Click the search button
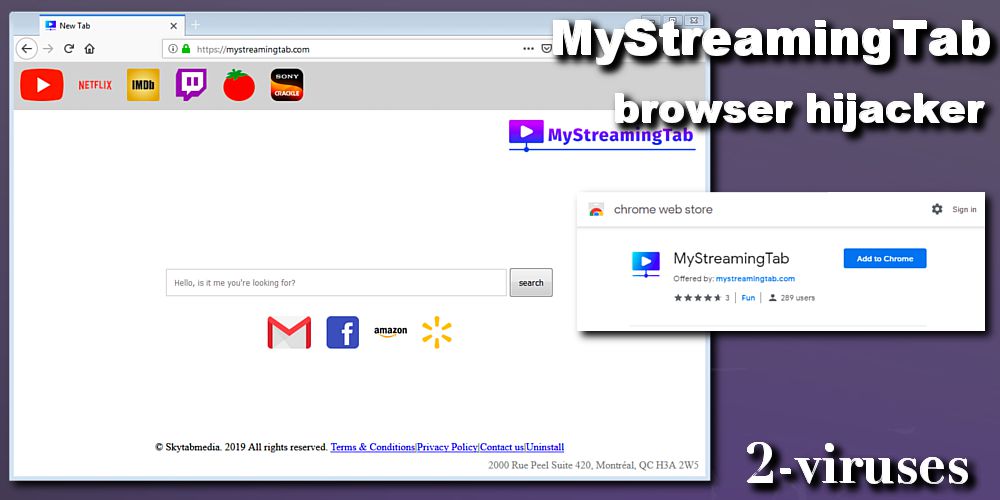The height and width of the screenshot is (500, 1000). point(531,283)
